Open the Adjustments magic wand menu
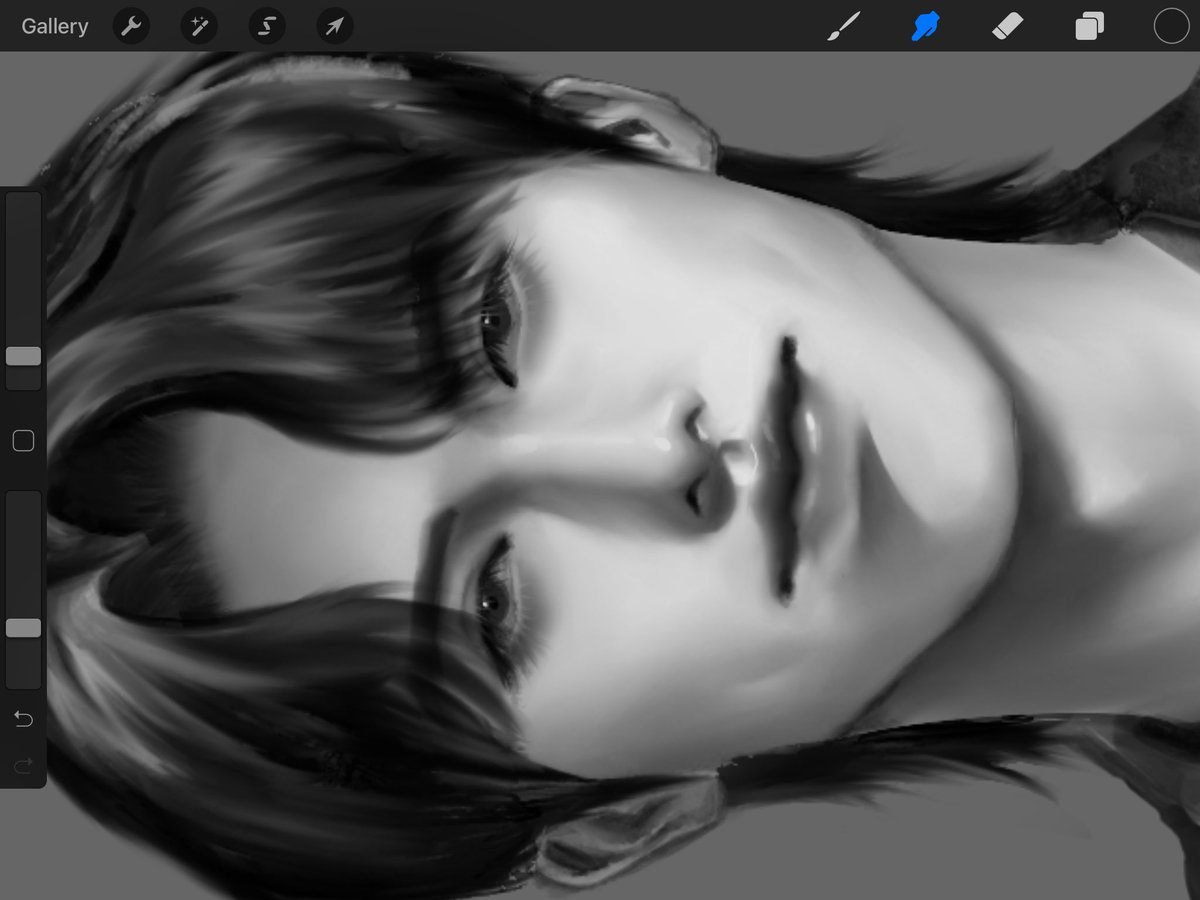 199,27
